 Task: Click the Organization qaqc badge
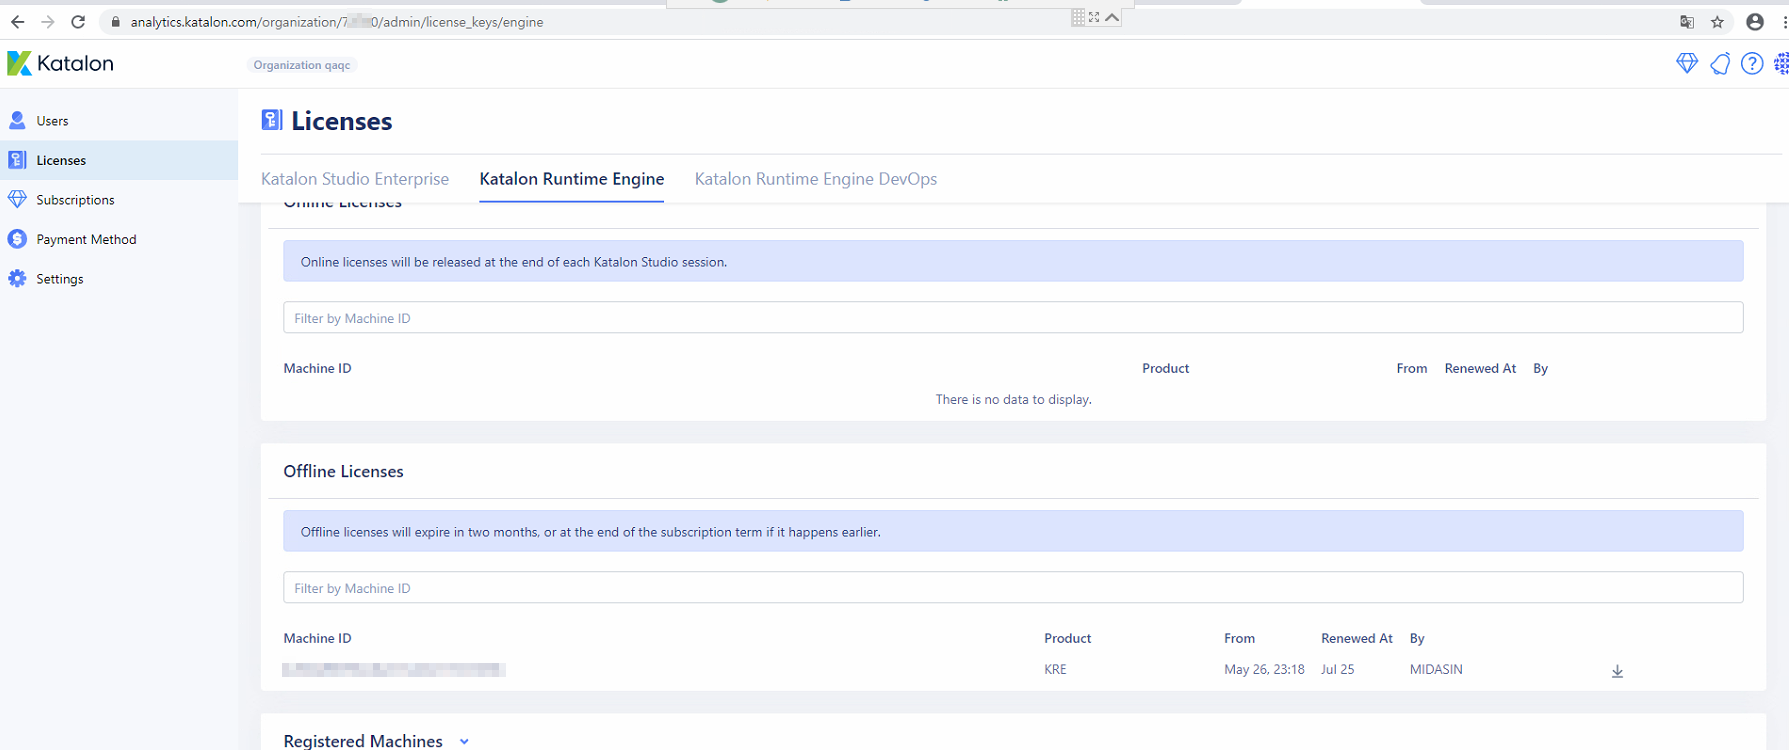pyautogui.click(x=302, y=65)
